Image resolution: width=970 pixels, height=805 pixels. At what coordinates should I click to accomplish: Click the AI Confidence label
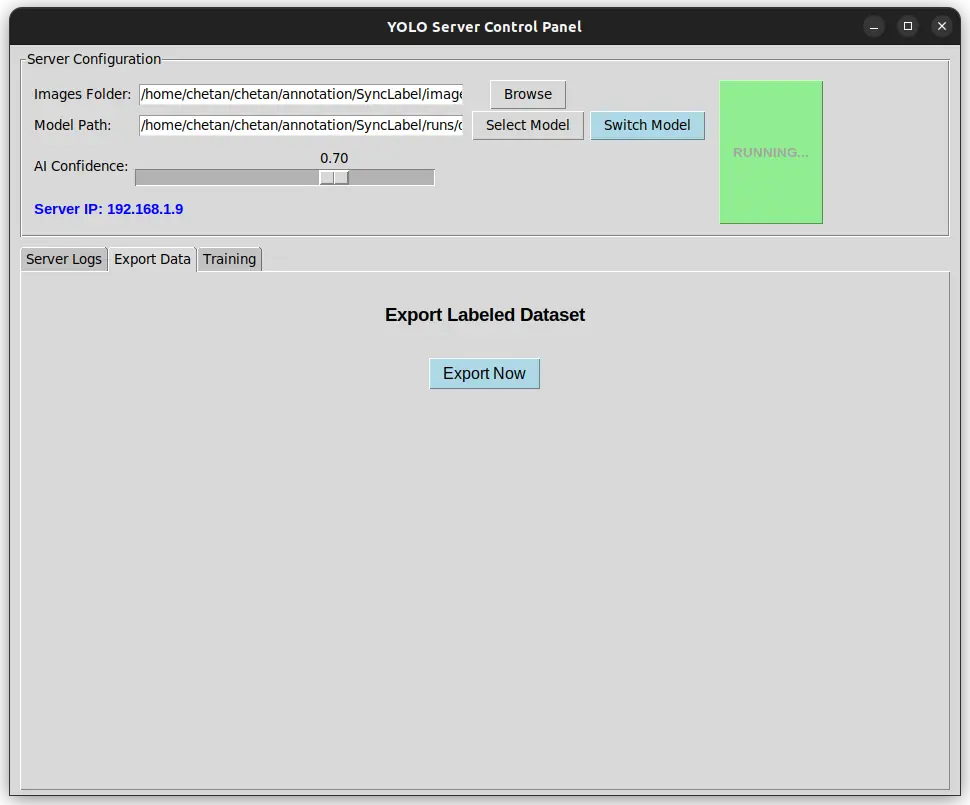tap(81, 166)
